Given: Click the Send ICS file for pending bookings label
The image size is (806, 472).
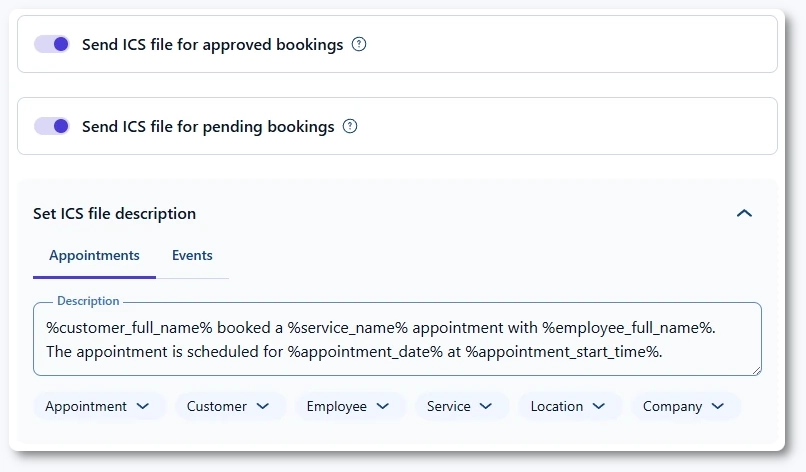Looking at the screenshot, I should click(208, 127).
